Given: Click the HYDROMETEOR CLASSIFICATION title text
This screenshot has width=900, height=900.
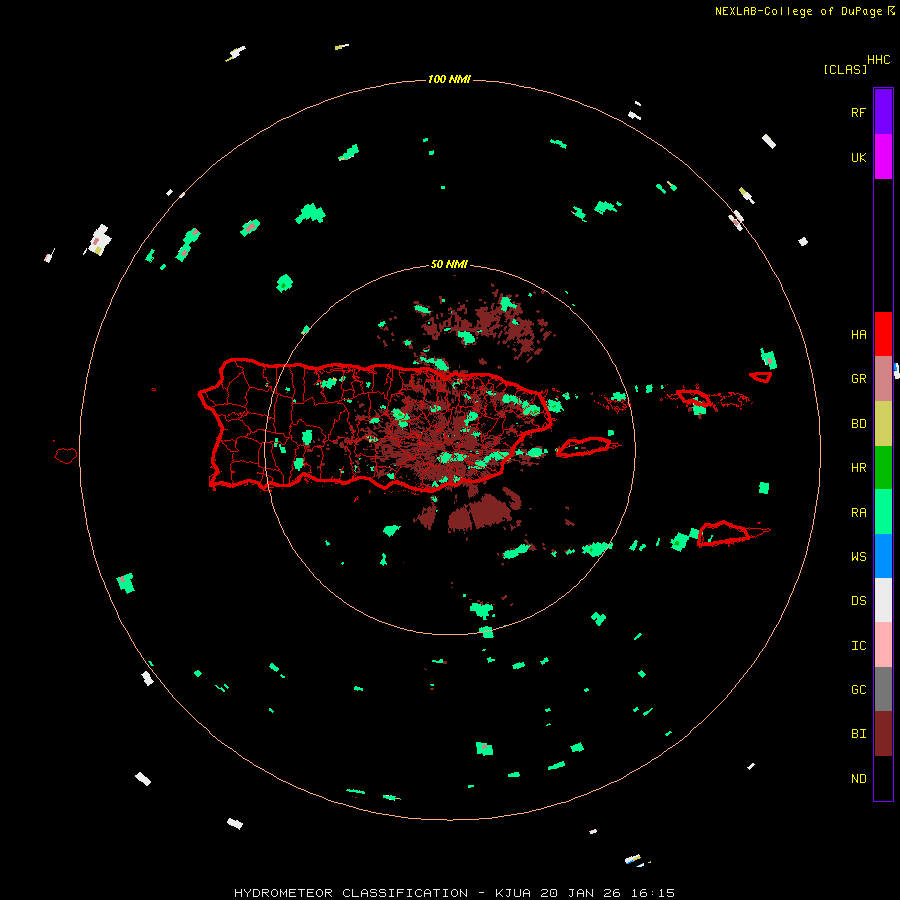Looking at the screenshot, I should [351, 893].
